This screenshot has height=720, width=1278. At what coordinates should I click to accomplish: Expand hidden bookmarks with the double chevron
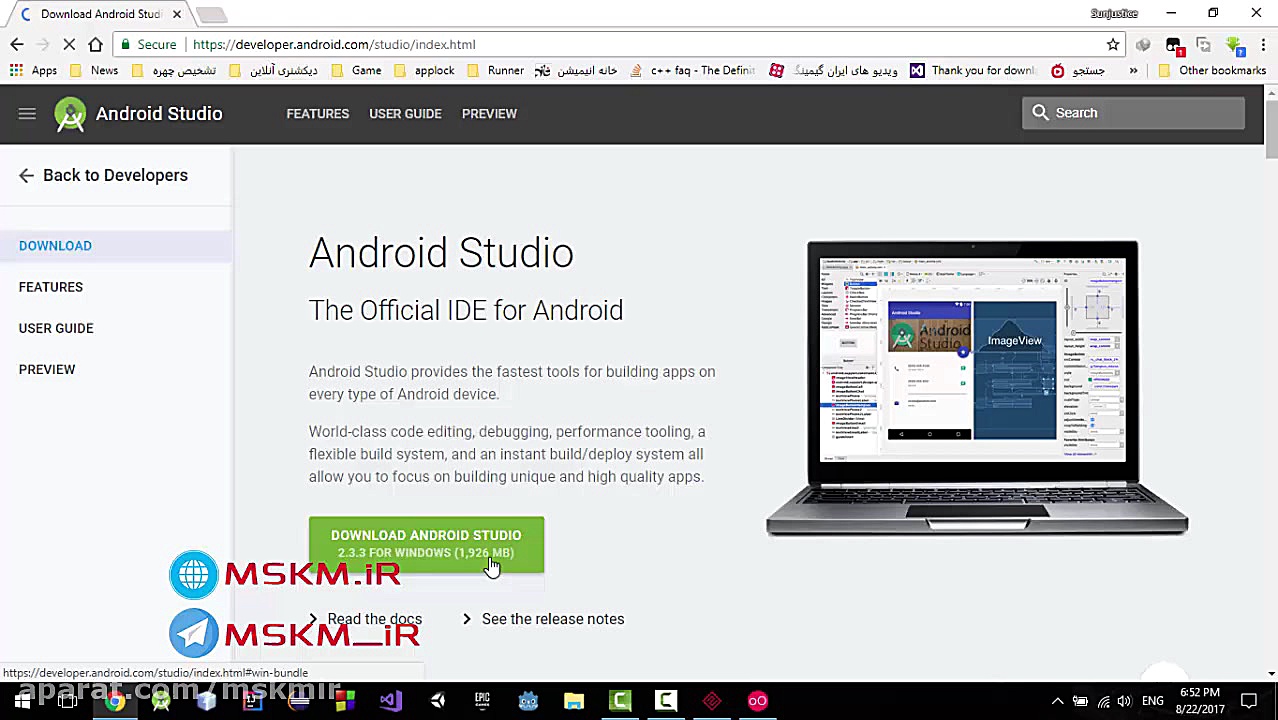[1133, 71]
